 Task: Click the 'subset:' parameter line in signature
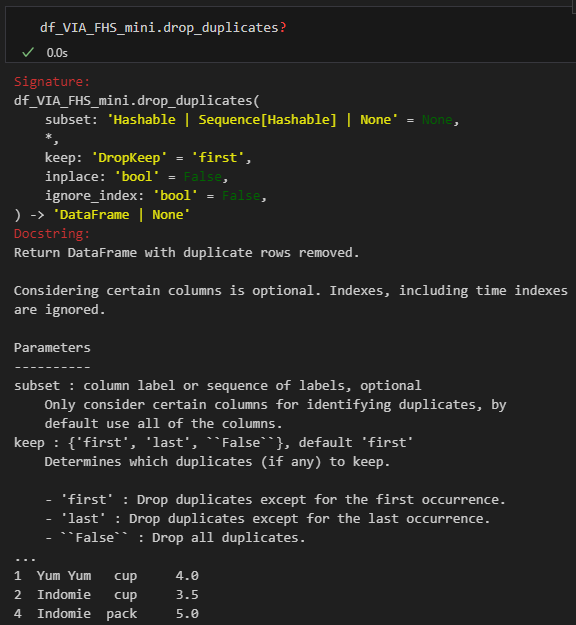coord(252,120)
